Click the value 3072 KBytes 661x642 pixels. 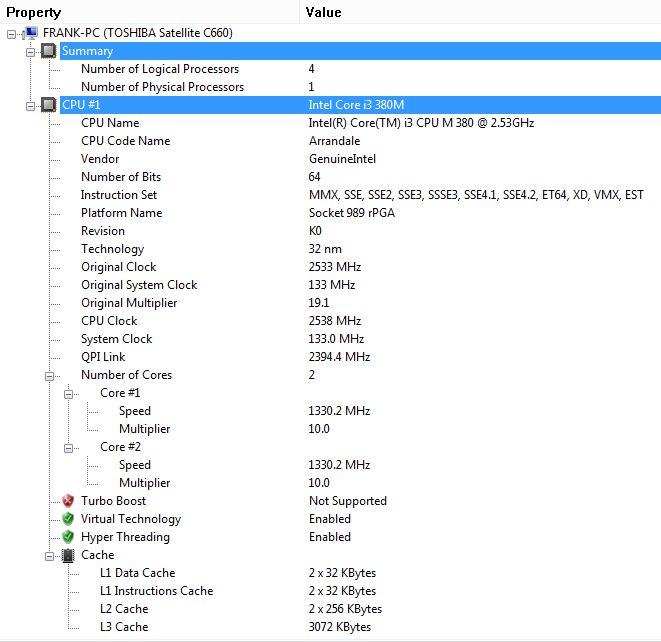[340, 627]
